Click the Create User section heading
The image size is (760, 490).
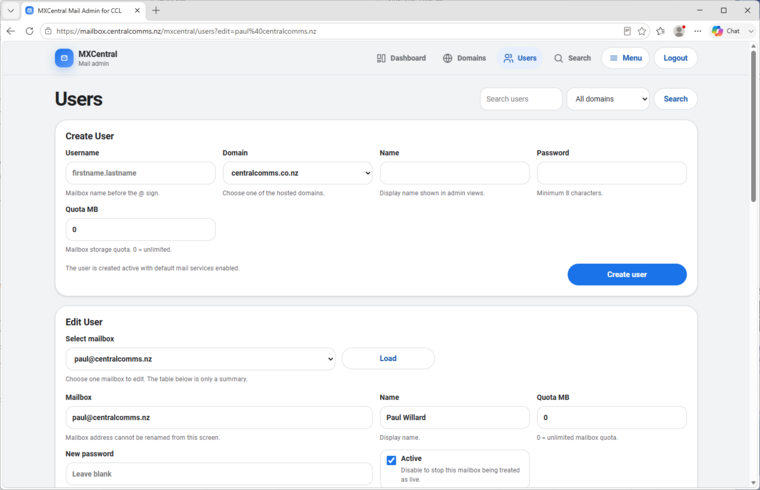pyautogui.click(x=90, y=136)
